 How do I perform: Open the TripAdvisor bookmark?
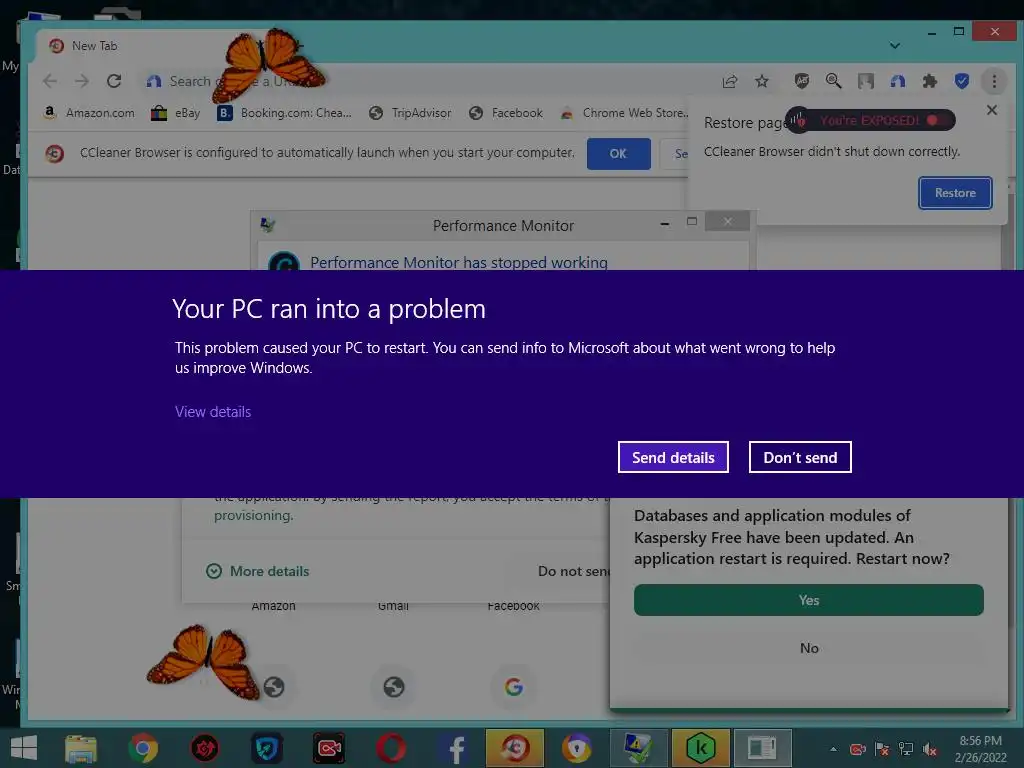[x=410, y=113]
